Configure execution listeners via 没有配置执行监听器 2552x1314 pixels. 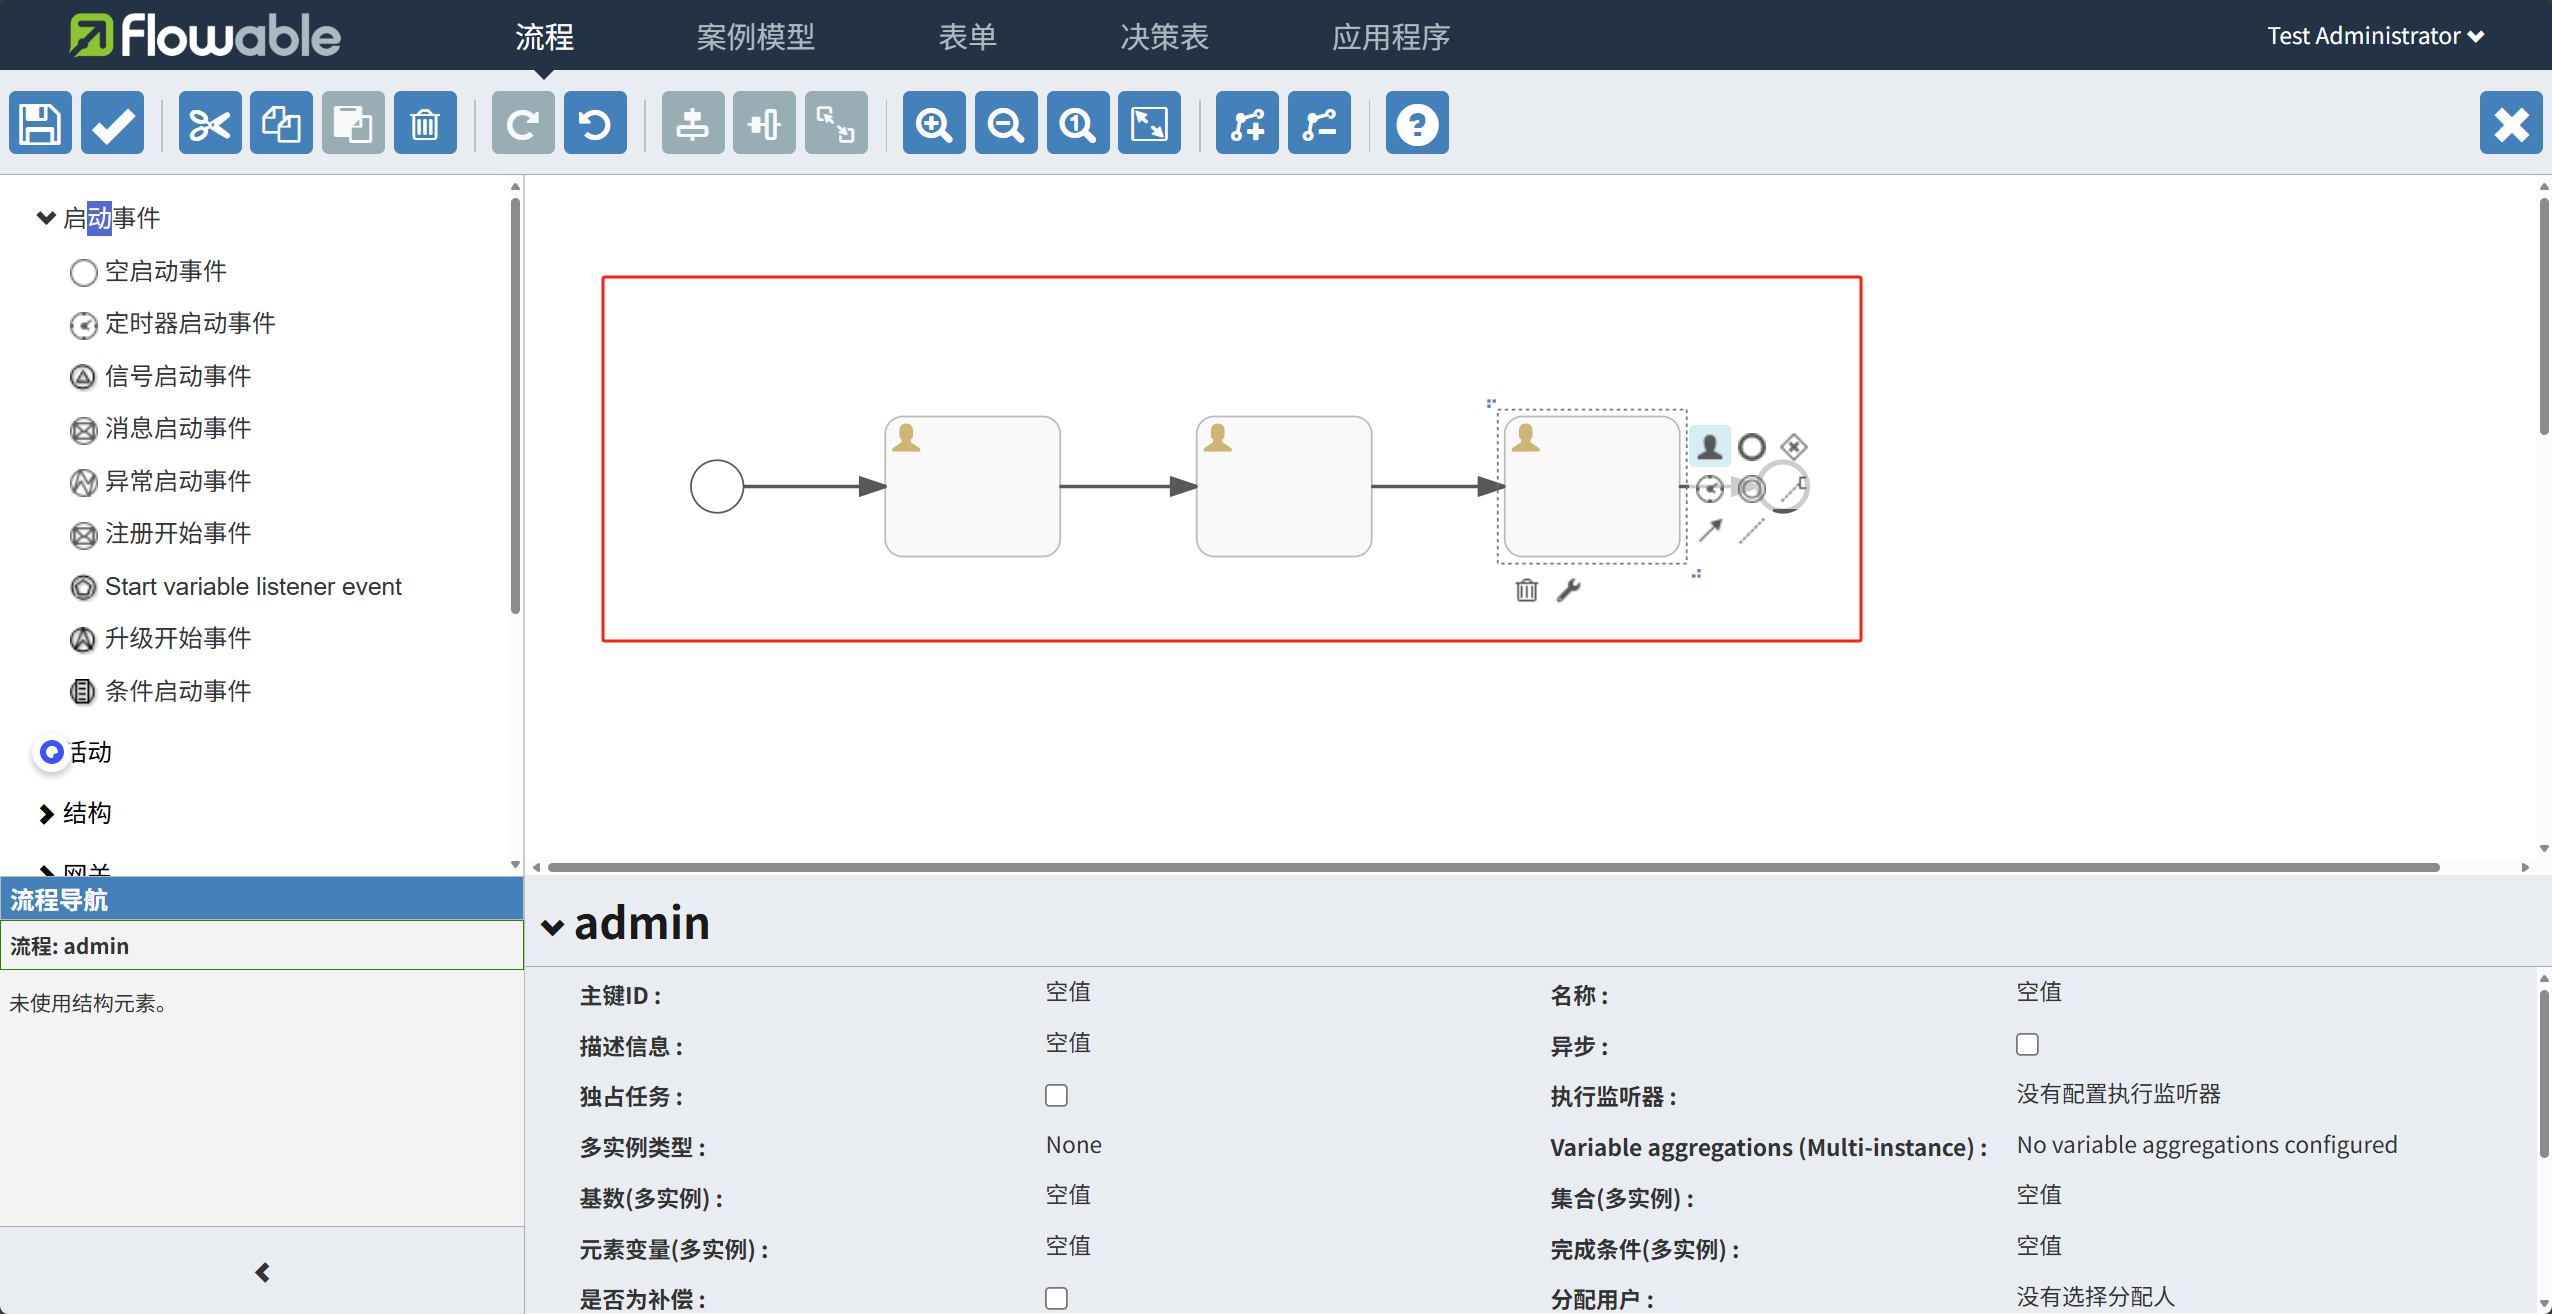point(2118,1094)
